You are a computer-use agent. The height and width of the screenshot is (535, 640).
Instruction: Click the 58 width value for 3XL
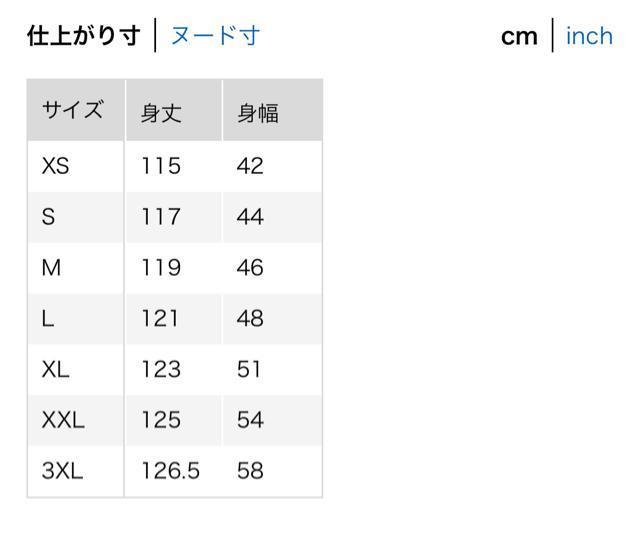click(250, 471)
